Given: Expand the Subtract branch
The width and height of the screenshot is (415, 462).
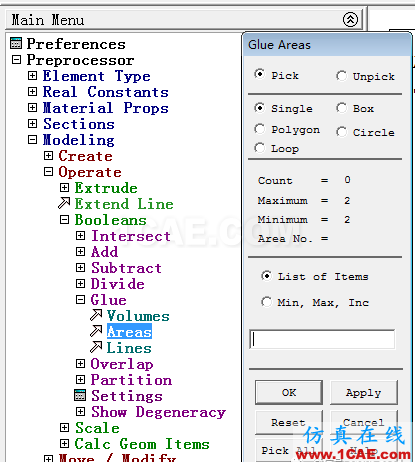Looking at the screenshot, I should point(80,267).
